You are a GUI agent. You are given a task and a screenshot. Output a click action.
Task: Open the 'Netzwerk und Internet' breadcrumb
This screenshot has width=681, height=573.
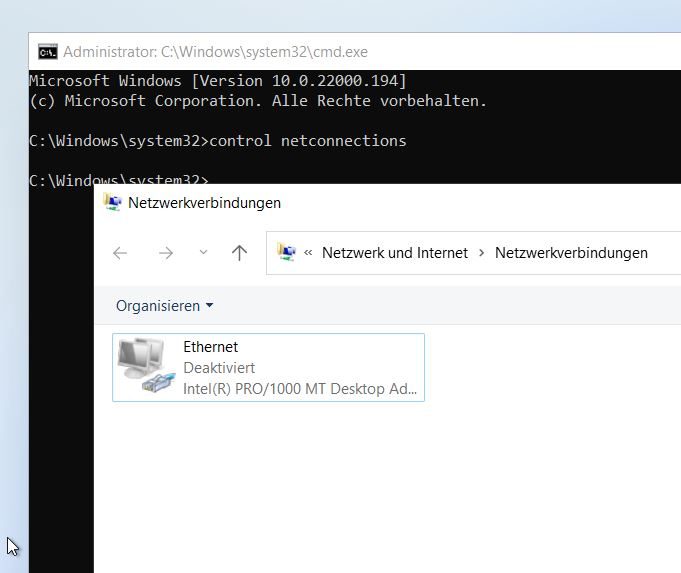[x=395, y=253]
